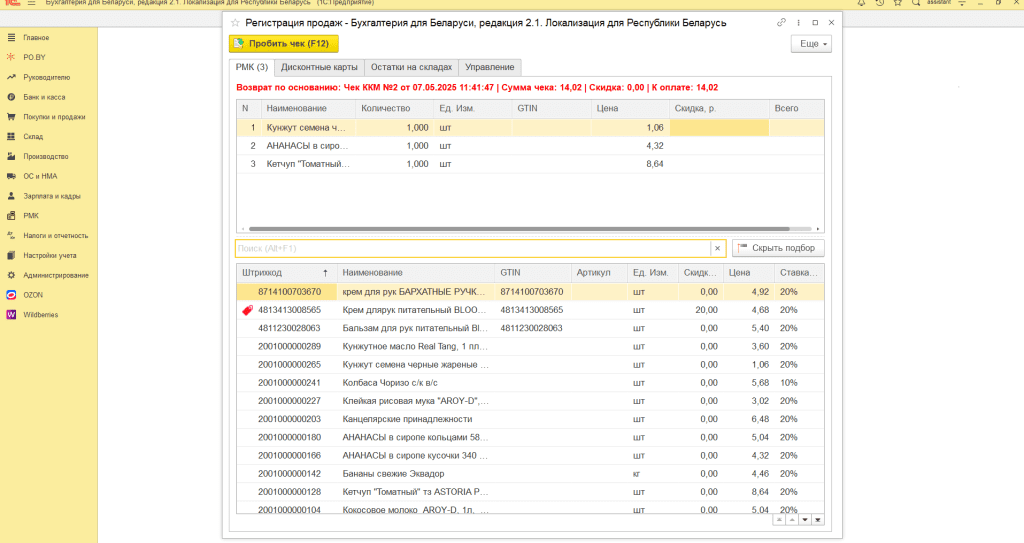This screenshot has height=543, width=1024.
Task: Select крем для рук БАРХАТНЫЕ РУЧК… product
Action: click(530, 292)
